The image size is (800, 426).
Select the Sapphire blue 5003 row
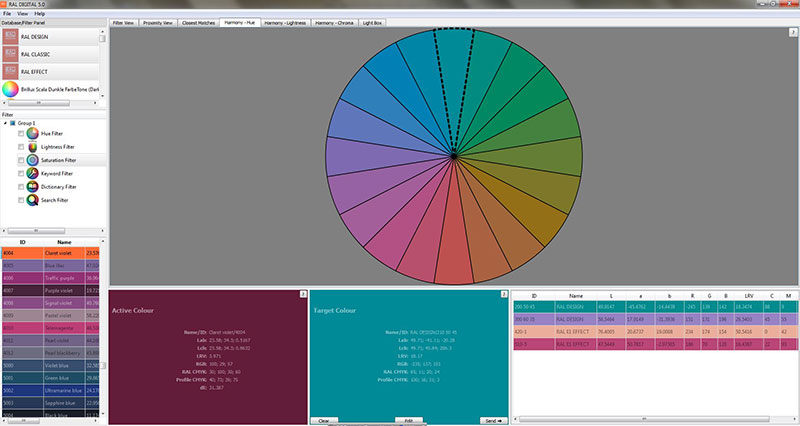[51, 403]
